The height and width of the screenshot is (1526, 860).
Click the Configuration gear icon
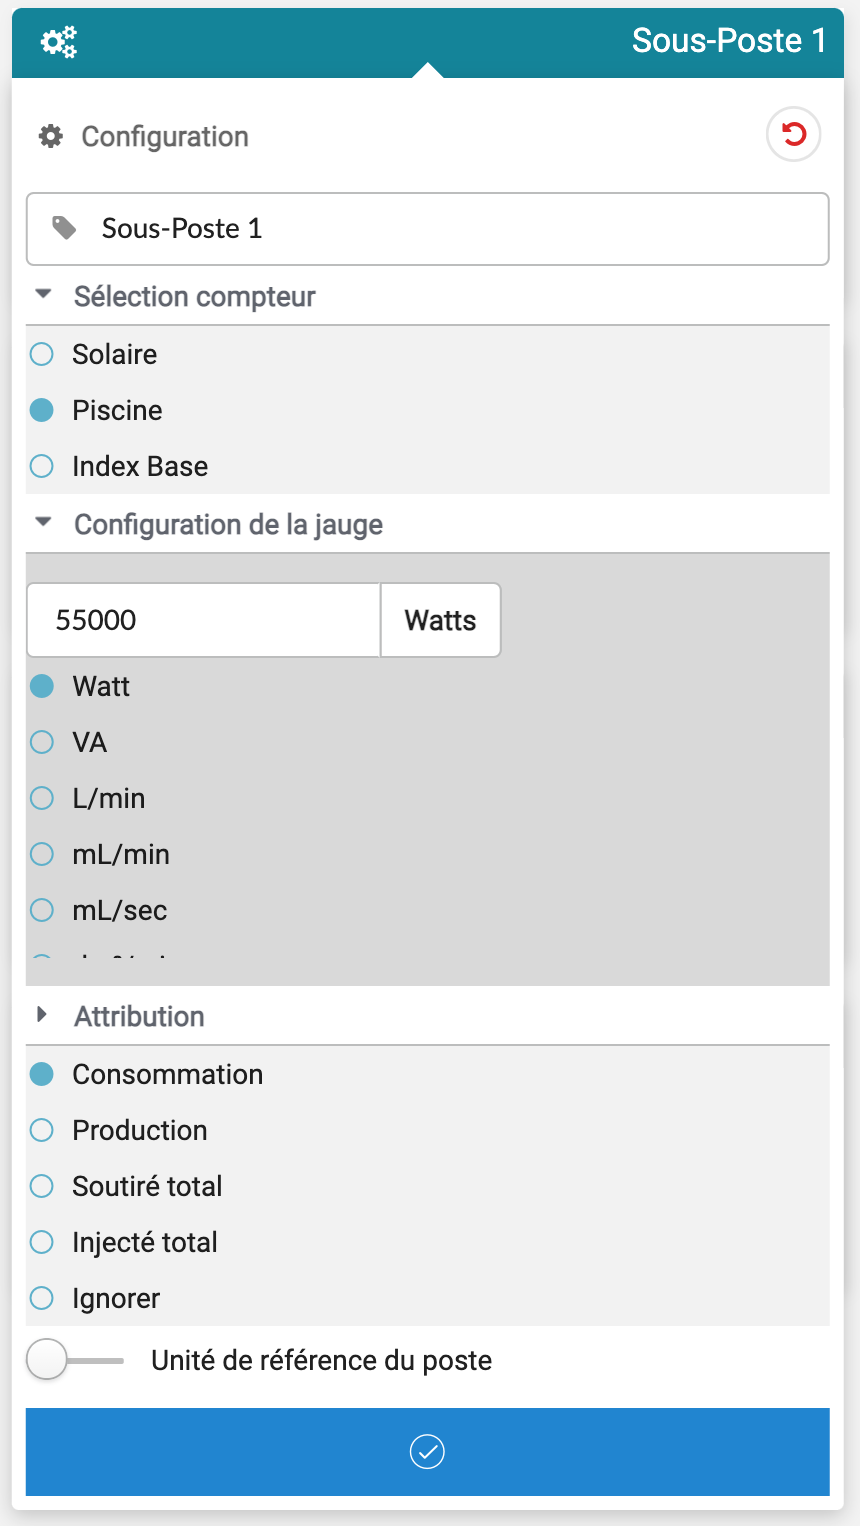coord(51,136)
